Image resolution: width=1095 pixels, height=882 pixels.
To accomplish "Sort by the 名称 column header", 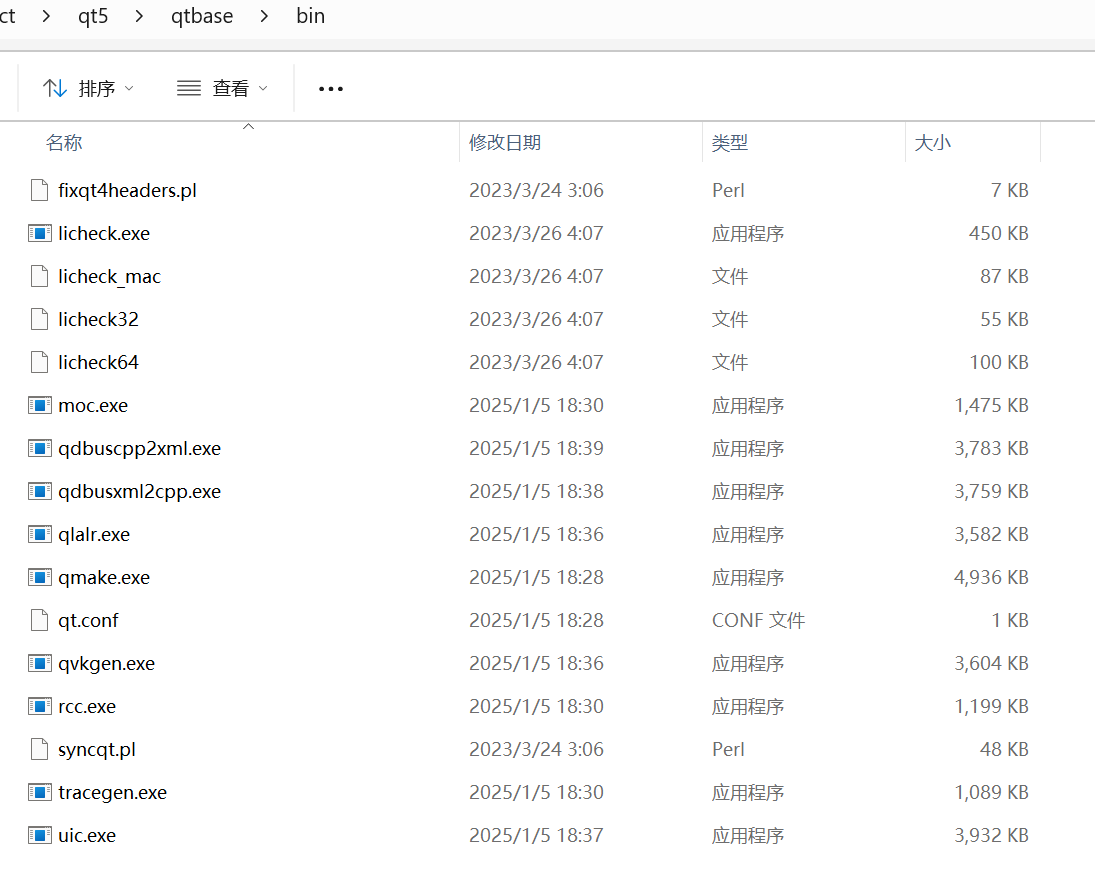I will click(x=64, y=142).
